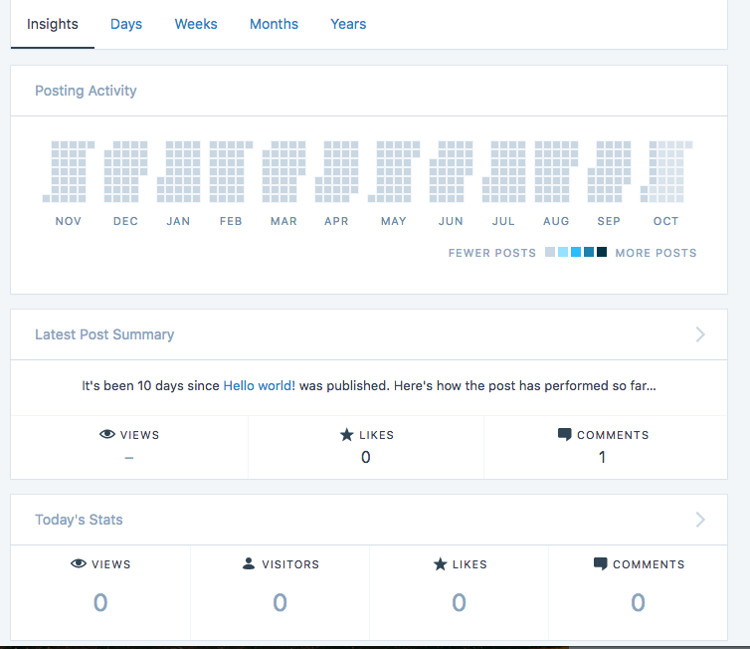Click the VISITORS label in Today's Stats
The height and width of the screenshot is (649, 750).
tap(290, 564)
